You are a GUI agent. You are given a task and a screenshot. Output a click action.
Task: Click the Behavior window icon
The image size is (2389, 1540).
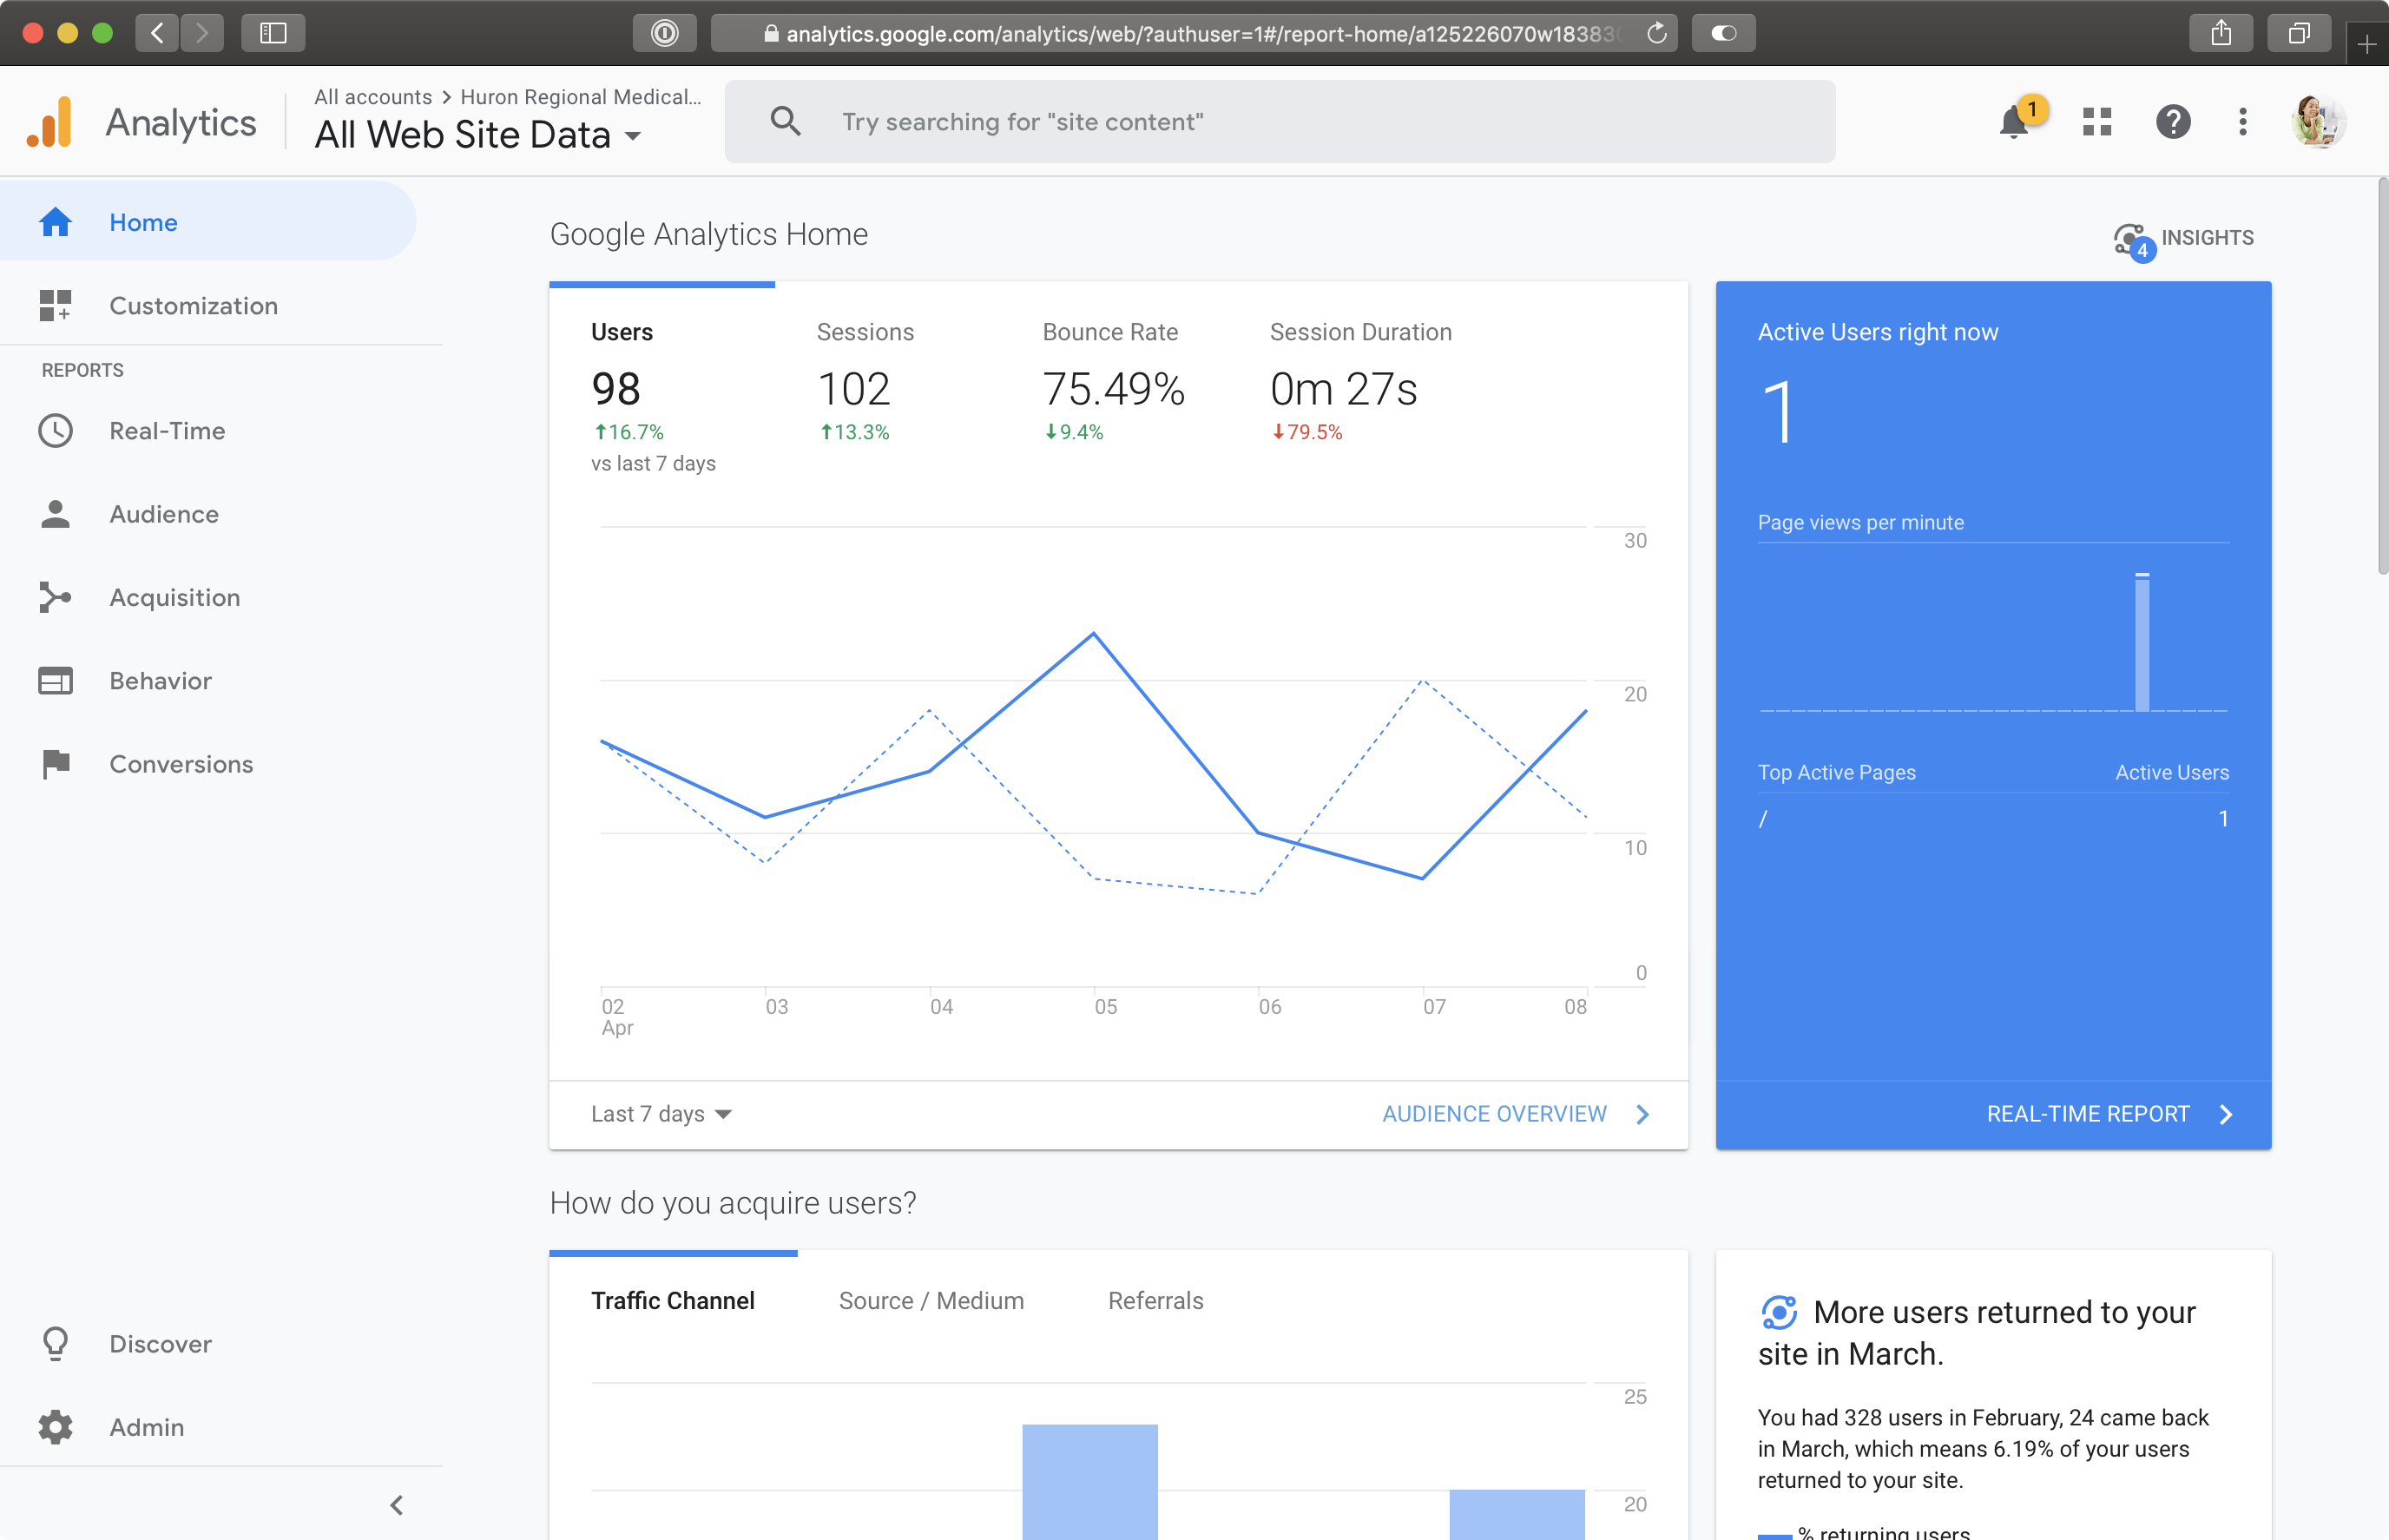(55, 681)
